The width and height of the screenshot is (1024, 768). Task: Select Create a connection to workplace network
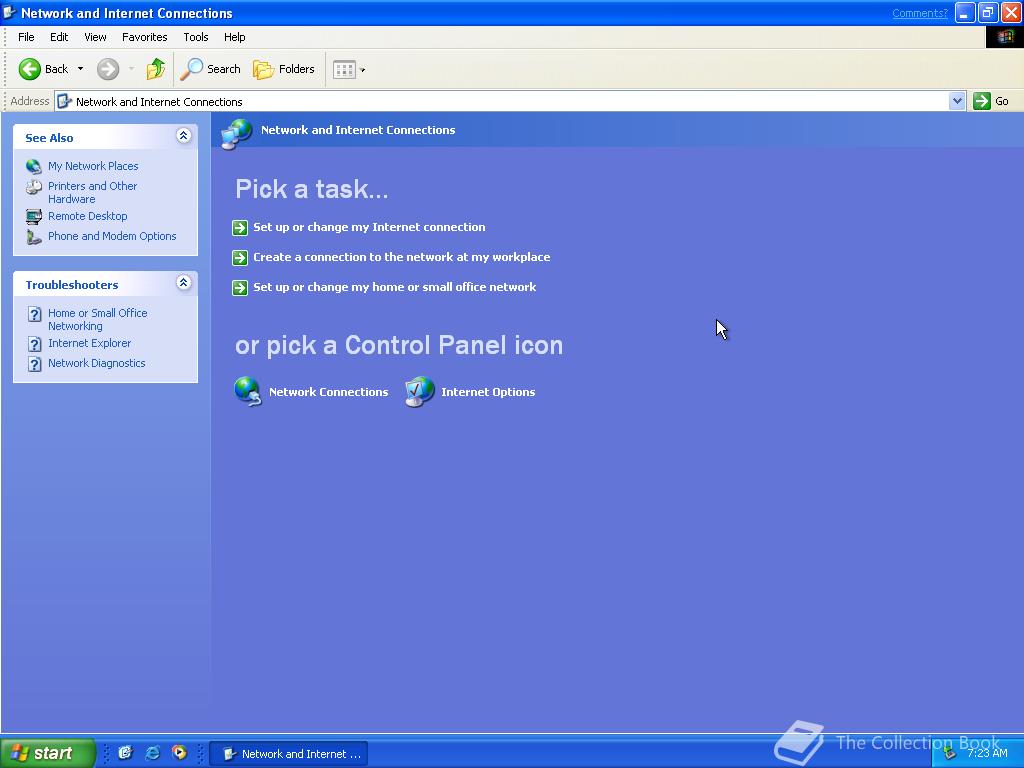(402, 257)
